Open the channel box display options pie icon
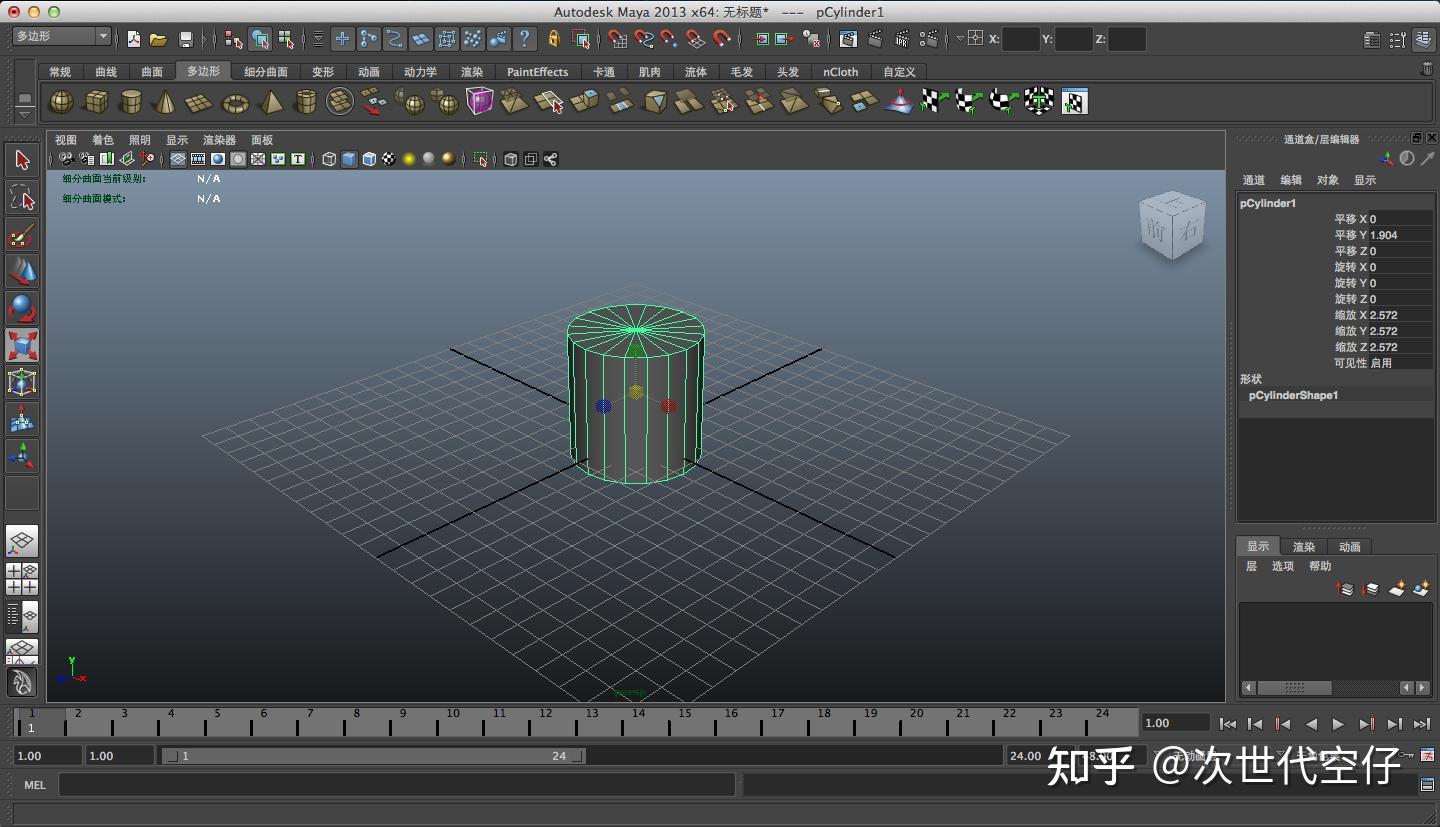1440x827 pixels. coord(1407,158)
